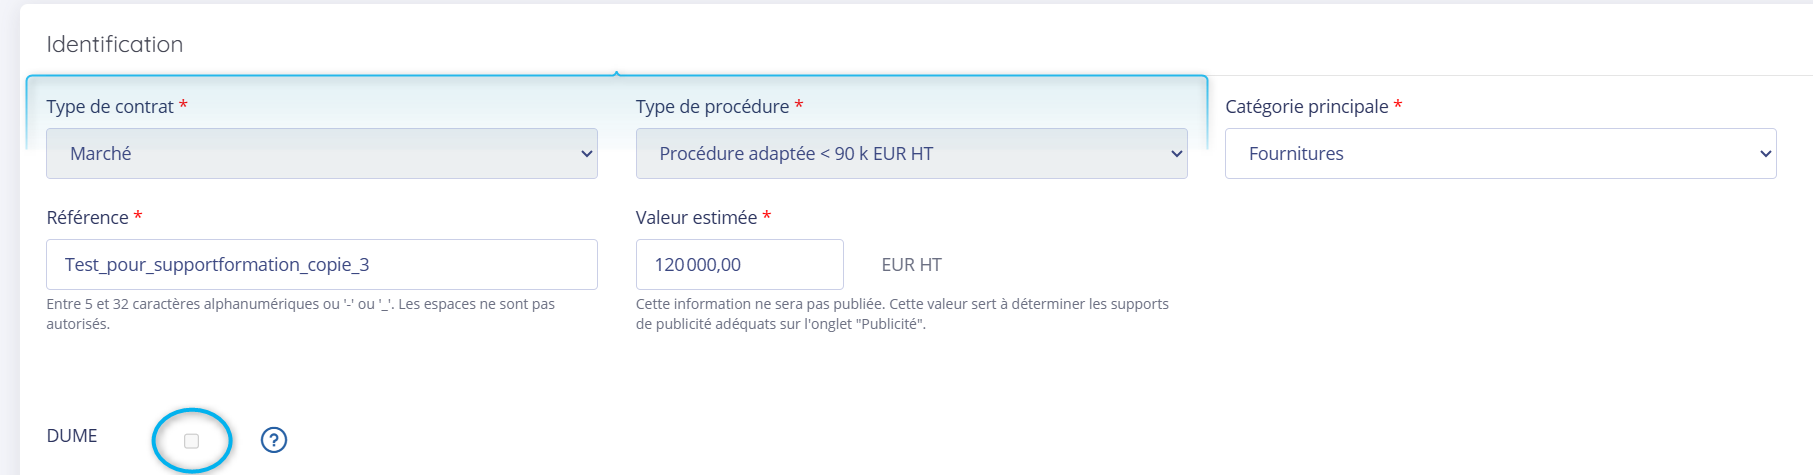The height and width of the screenshot is (475, 1813).
Task: Click the chevron arrow beside Marché
Action: [x=587, y=154]
